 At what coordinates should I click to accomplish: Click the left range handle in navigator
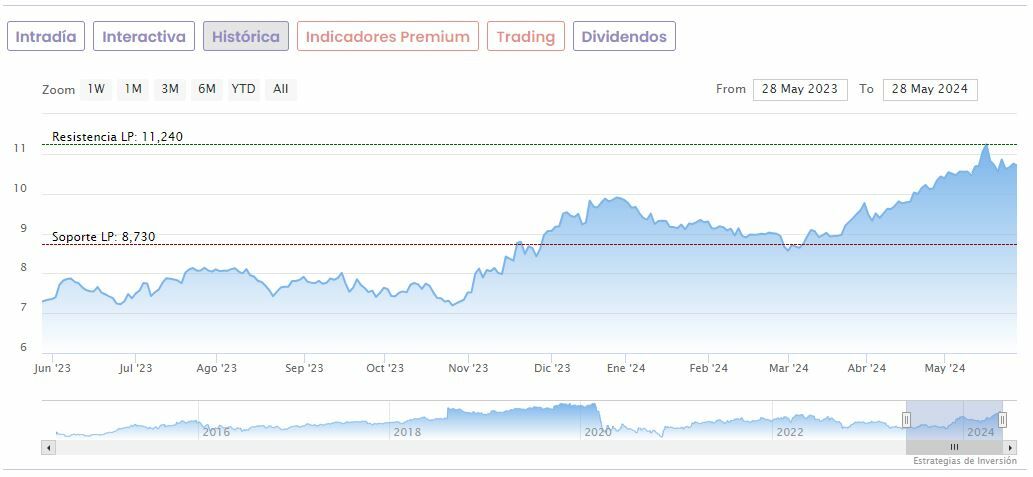click(x=907, y=420)
